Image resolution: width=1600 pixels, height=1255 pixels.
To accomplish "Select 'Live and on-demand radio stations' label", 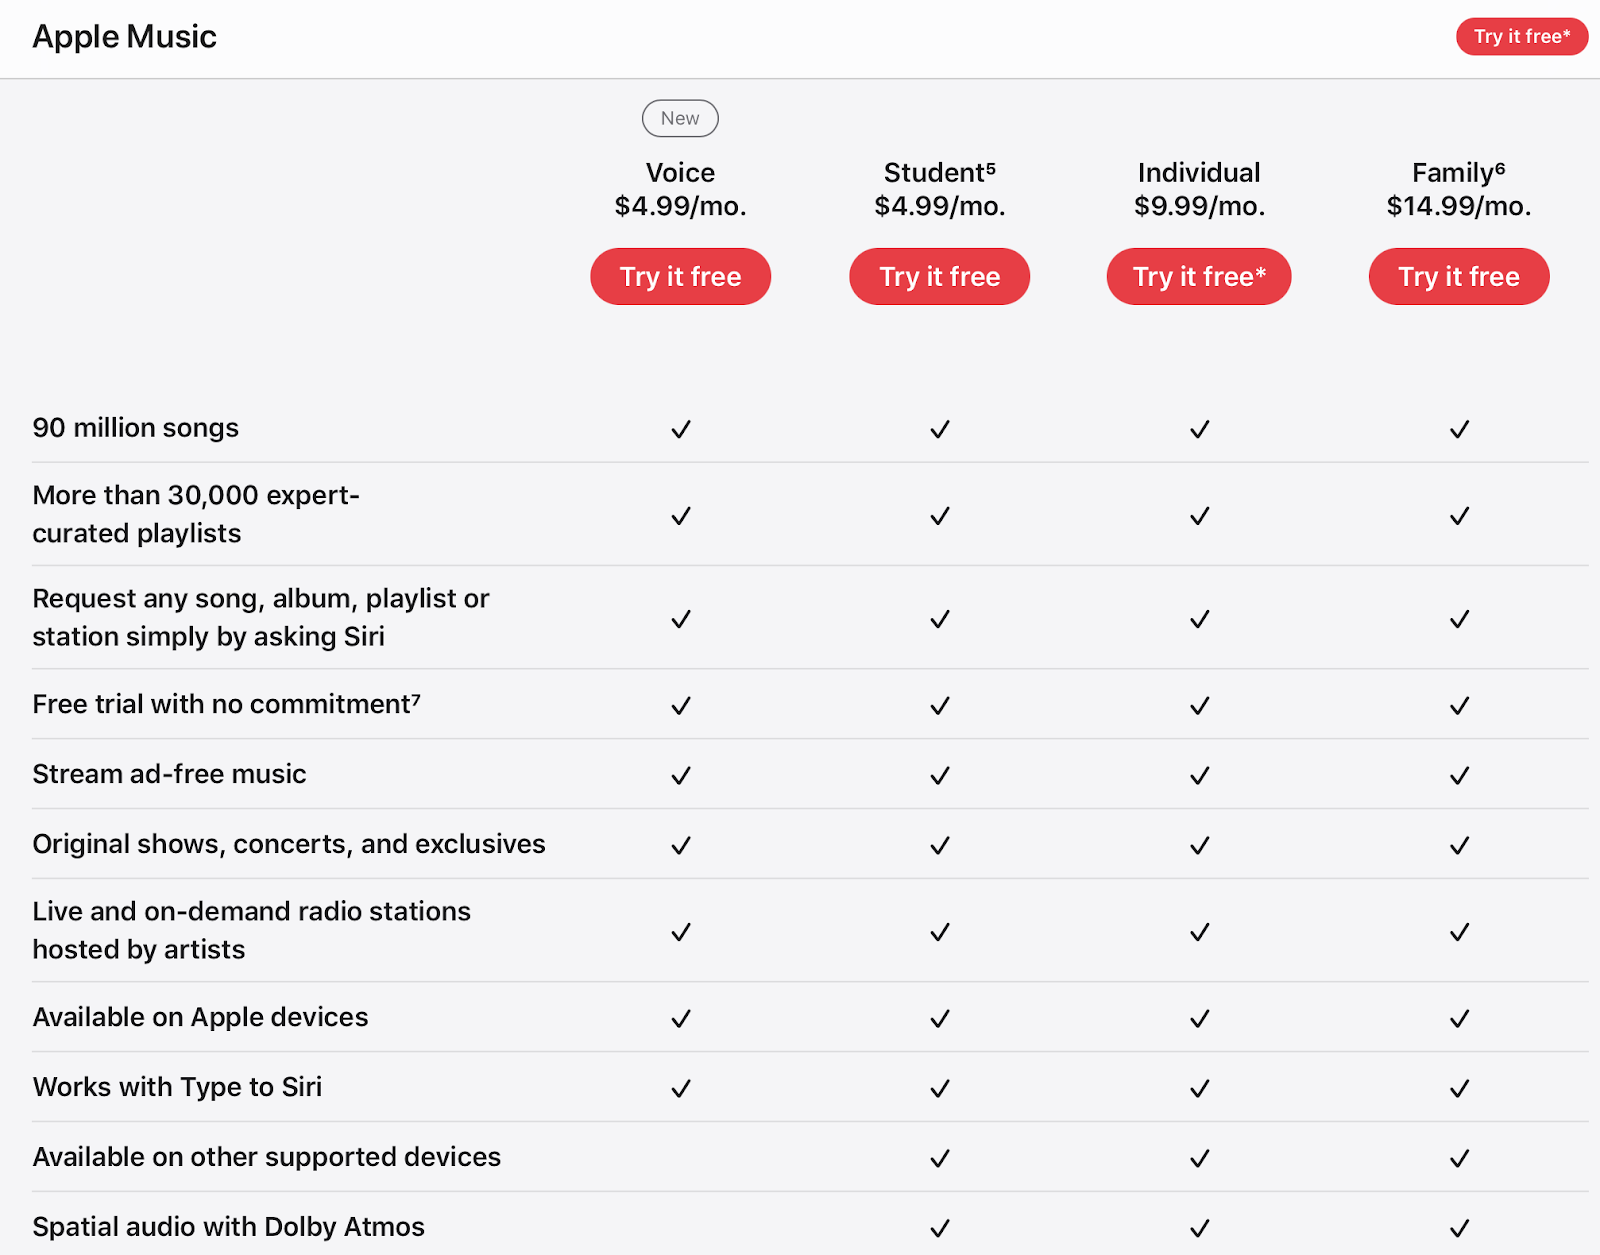I will coord(251,930).
